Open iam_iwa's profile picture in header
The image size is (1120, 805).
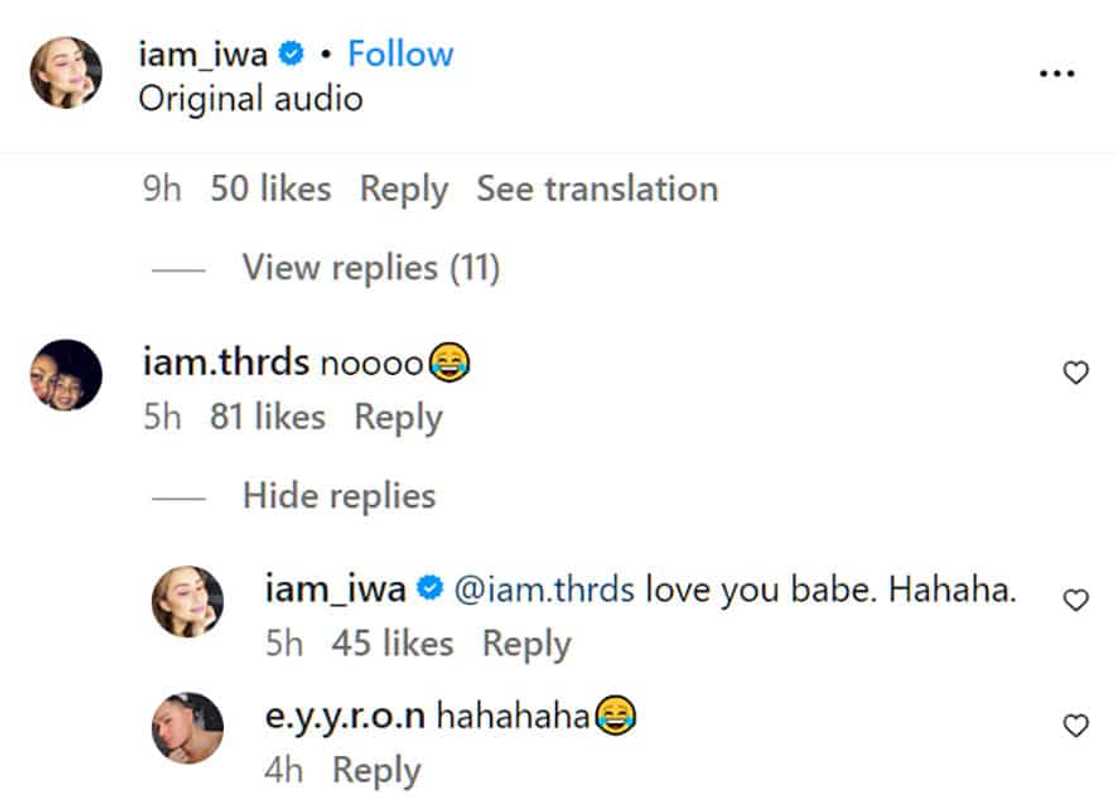click(66, 73)
